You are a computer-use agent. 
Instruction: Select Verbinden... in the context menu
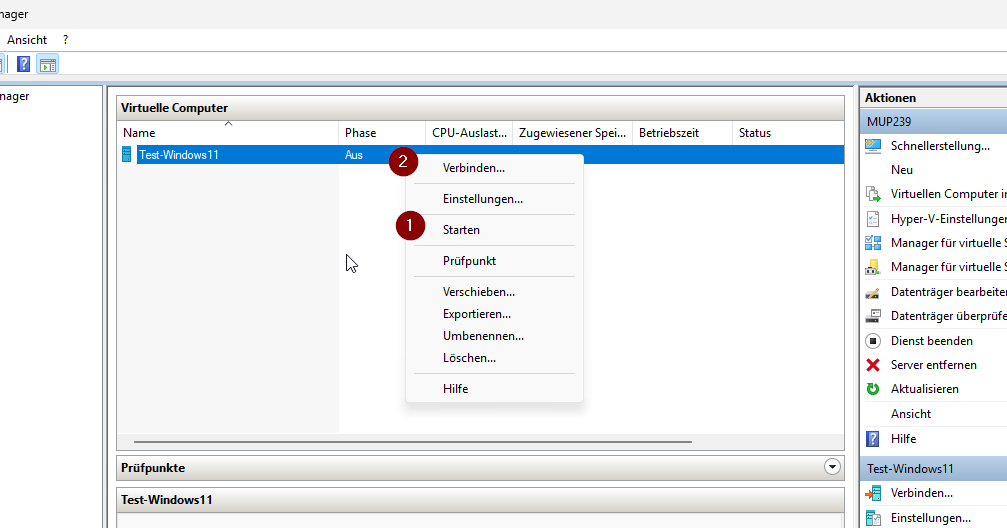point(473,168)
